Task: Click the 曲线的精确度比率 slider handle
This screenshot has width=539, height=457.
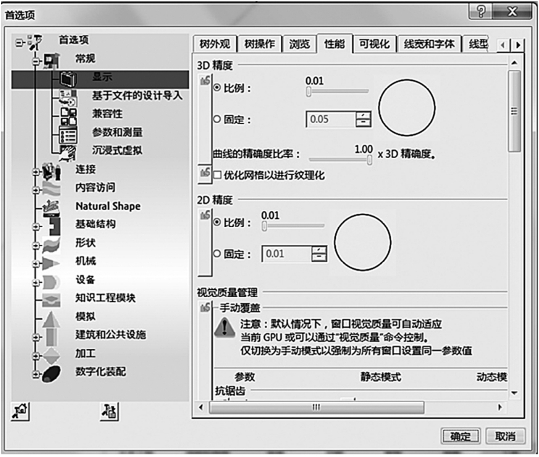Action: click(369, 160)
